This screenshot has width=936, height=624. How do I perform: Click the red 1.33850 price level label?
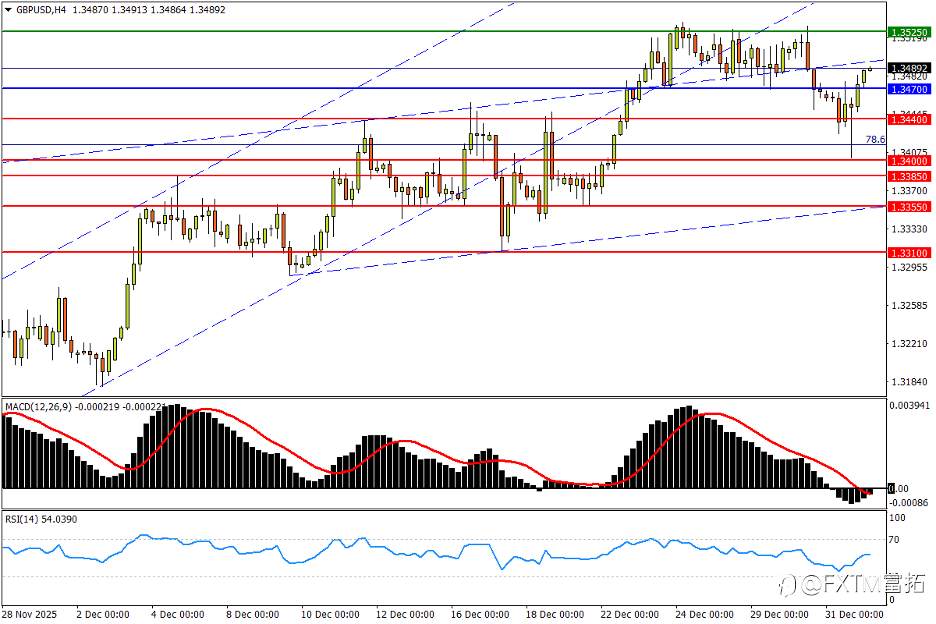(x=909, y=177)
